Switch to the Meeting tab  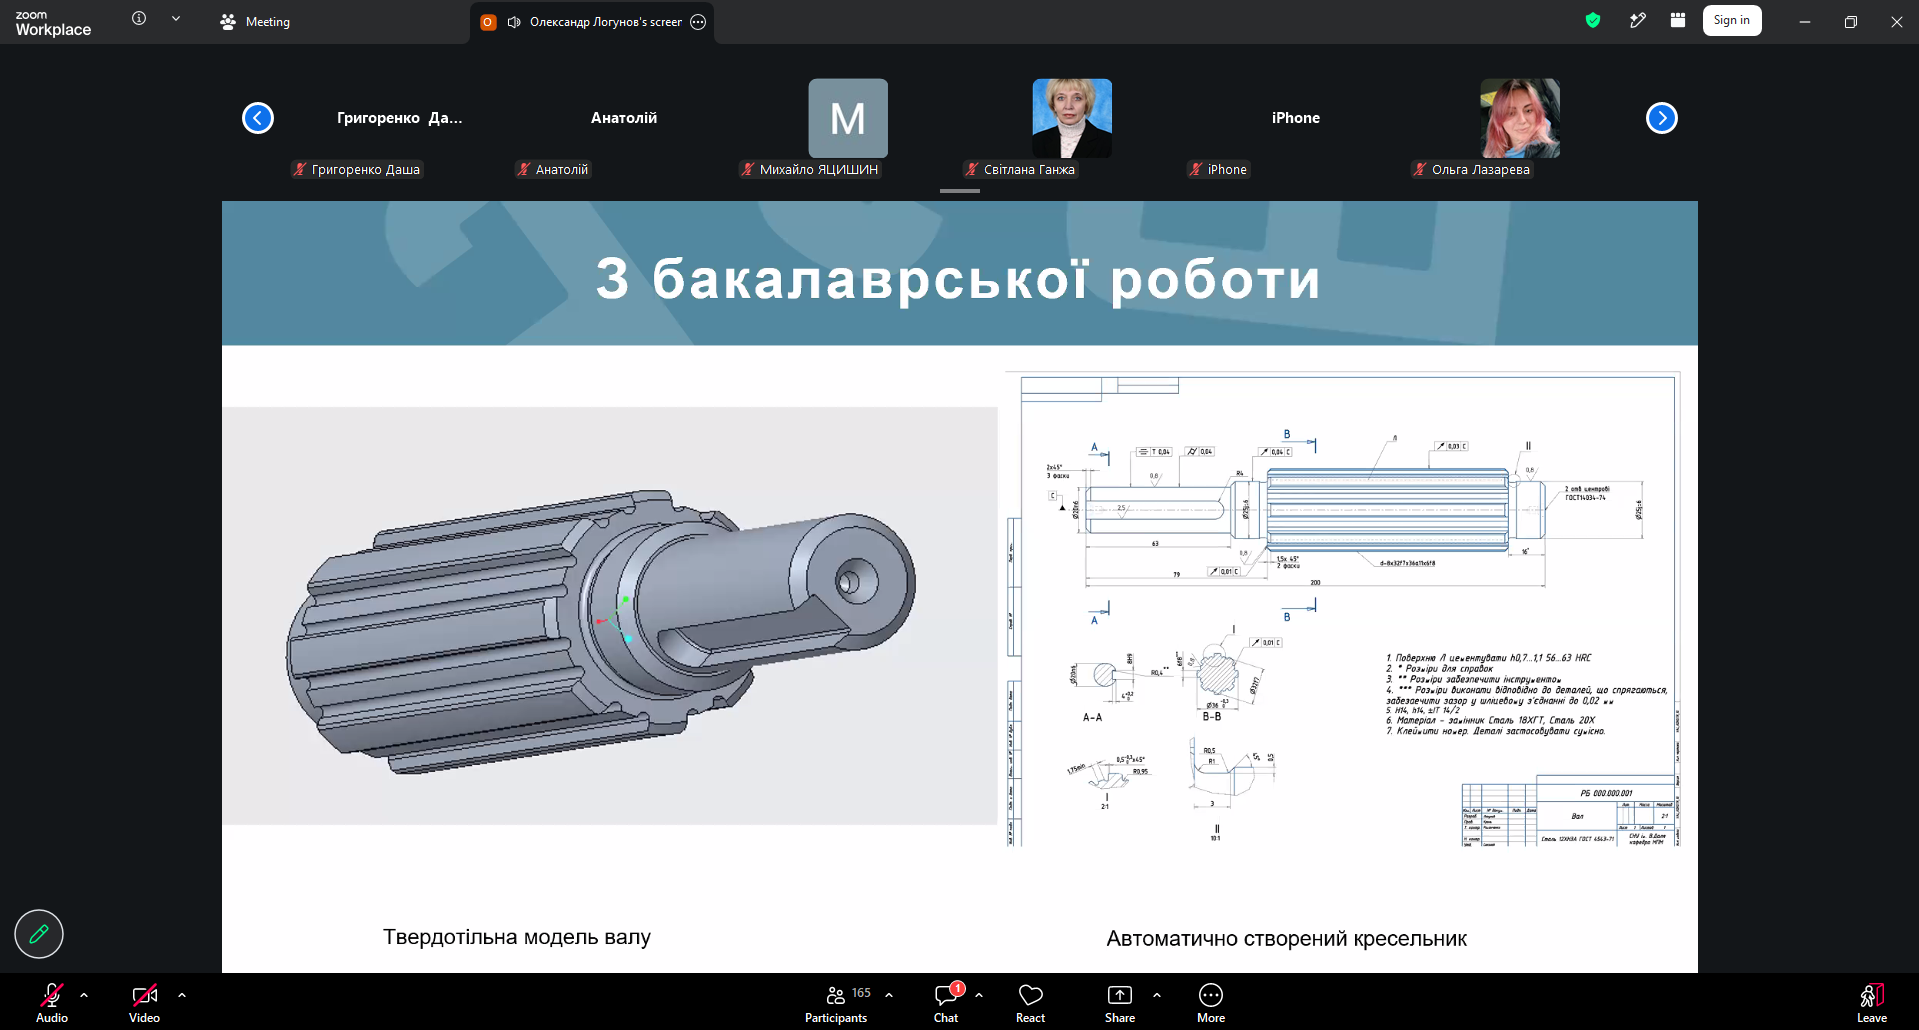pyautogui.click(x=255, y=22)
